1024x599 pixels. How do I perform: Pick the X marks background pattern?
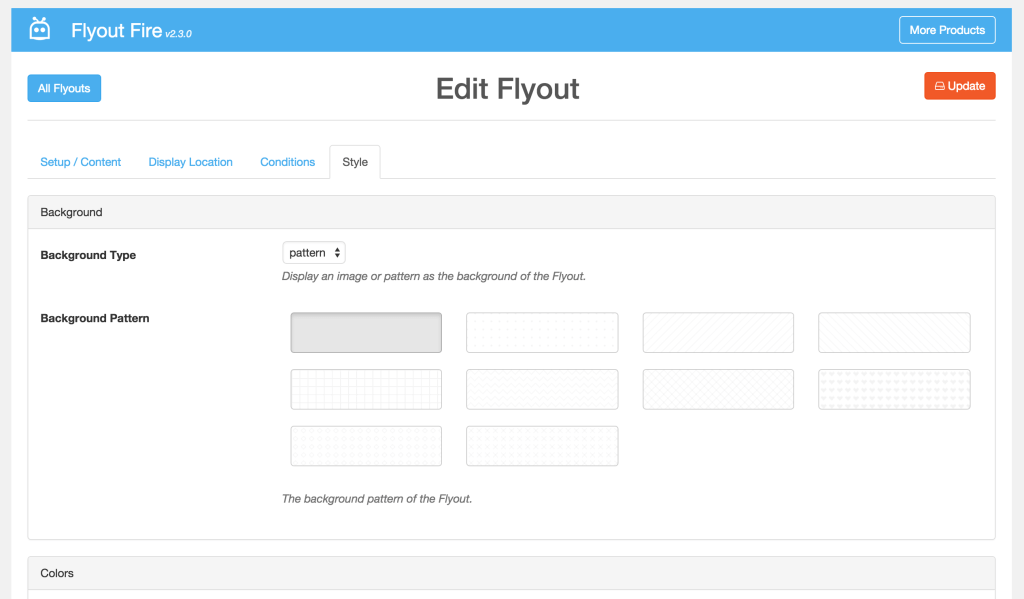coord(542,446)
